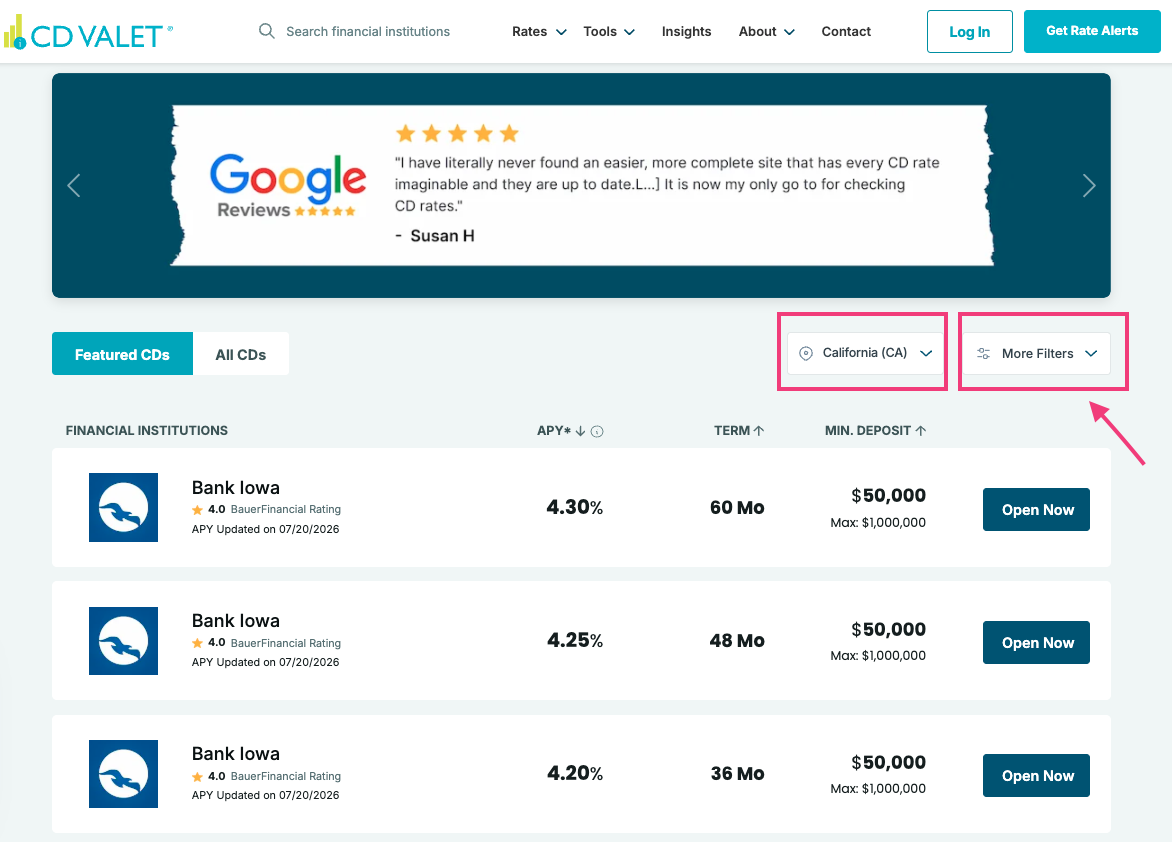Screen dimensions: 1172x842
Task: Click Open Now for 36 Mo CD
Action: pos(1036,775)
